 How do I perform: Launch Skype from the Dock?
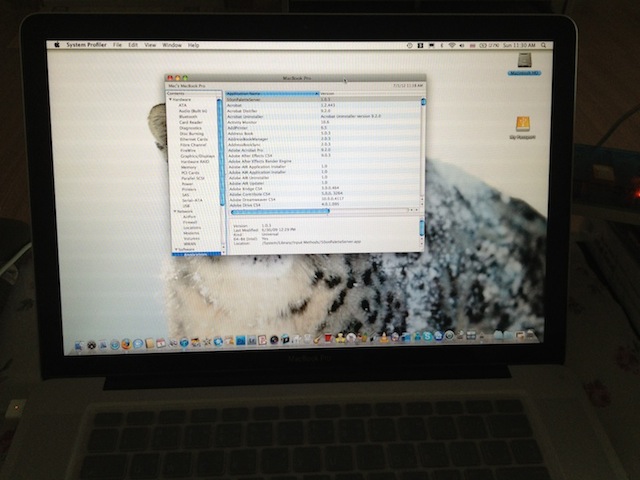[427, 336]
